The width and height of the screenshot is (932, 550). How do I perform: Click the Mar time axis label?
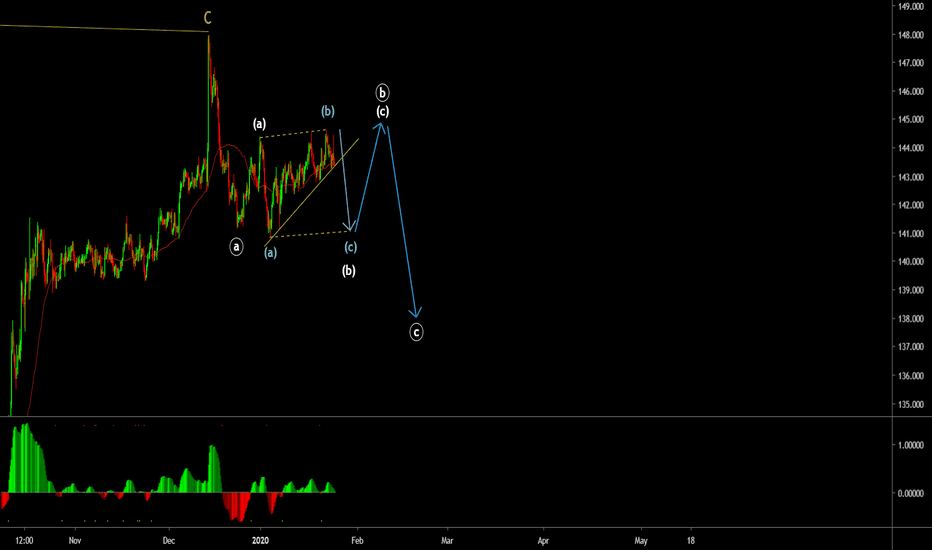(x=447, y=540)
